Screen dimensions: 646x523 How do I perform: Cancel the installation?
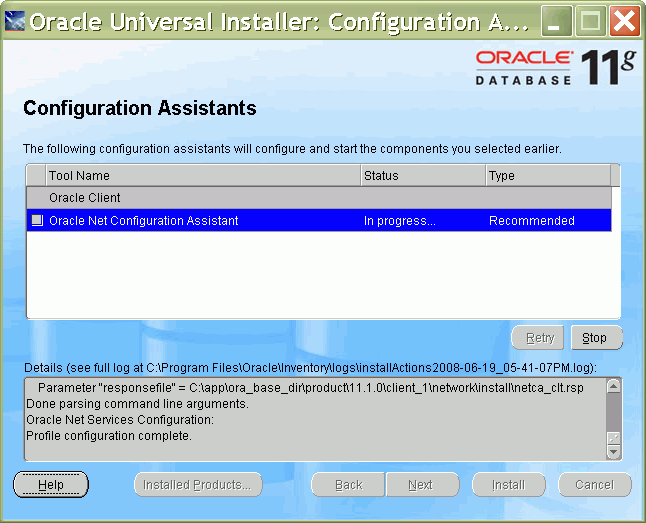tap(595, 485)
